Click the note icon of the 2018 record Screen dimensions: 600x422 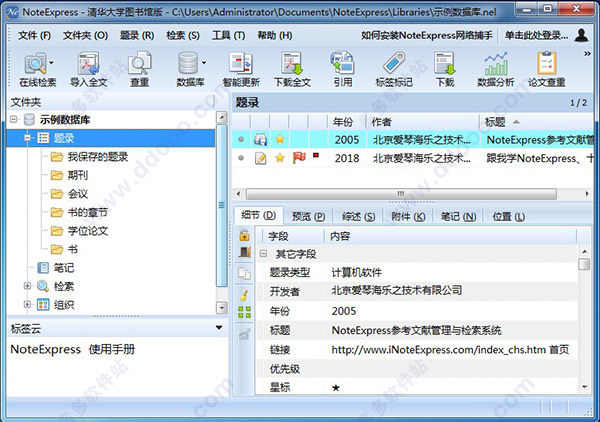(x=260, y=158)
